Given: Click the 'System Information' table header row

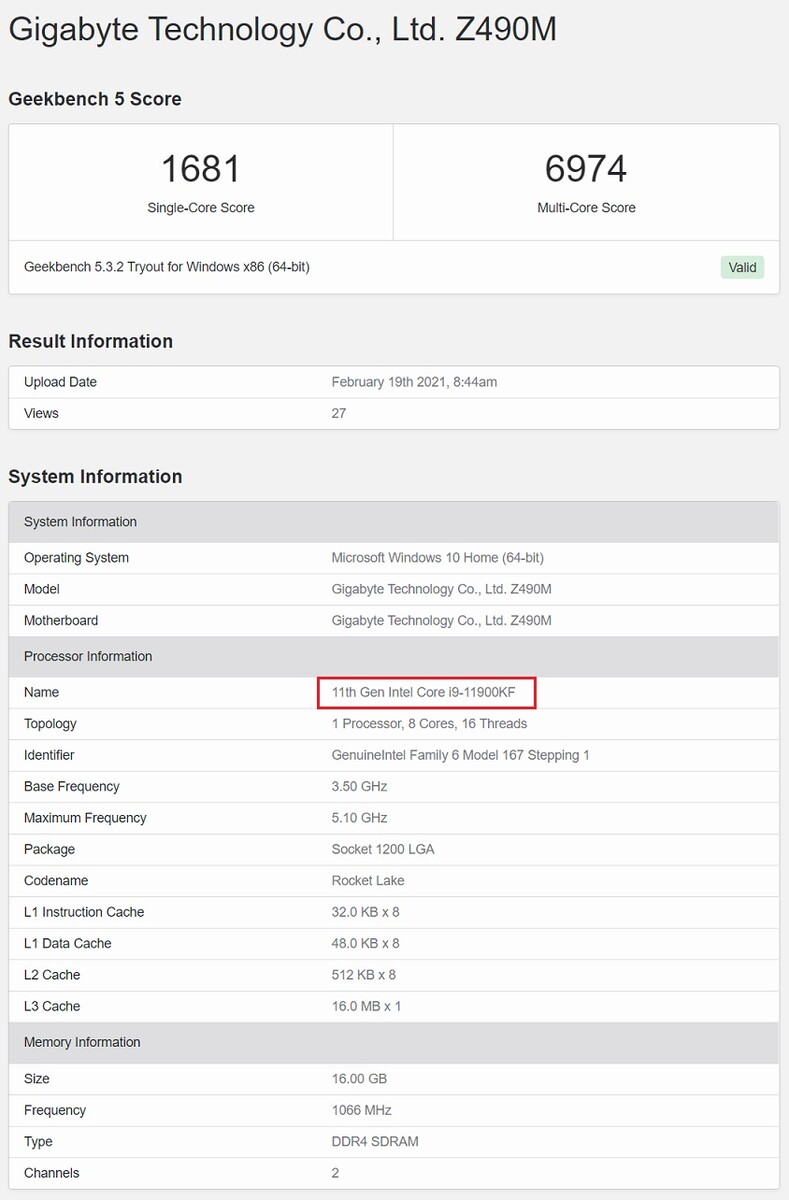Looking at the screenshot, I should point(394,522).
